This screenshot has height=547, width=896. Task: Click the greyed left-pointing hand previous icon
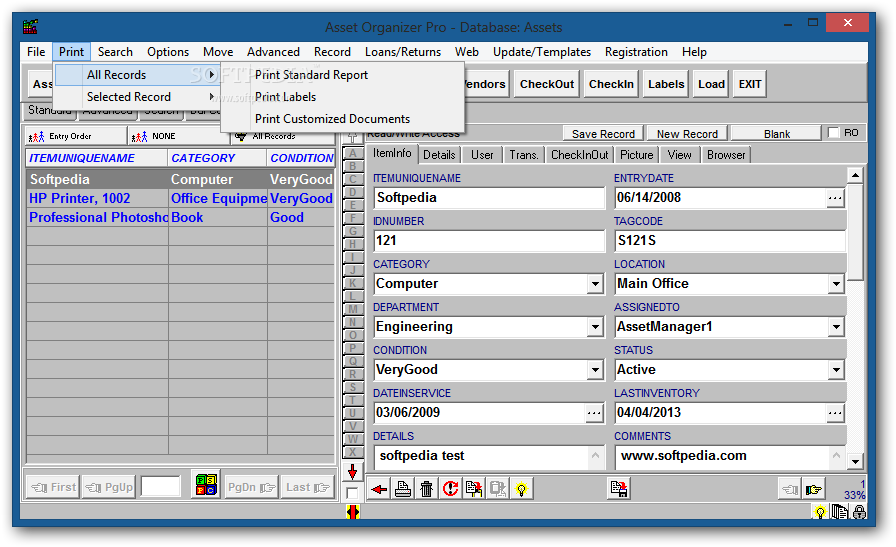[x=790, y=489]
